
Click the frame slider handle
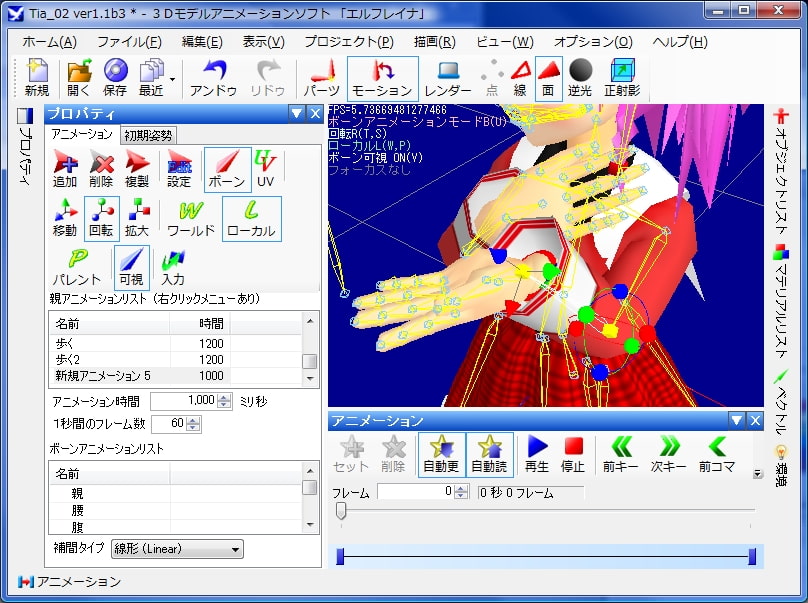coord(341,511)
